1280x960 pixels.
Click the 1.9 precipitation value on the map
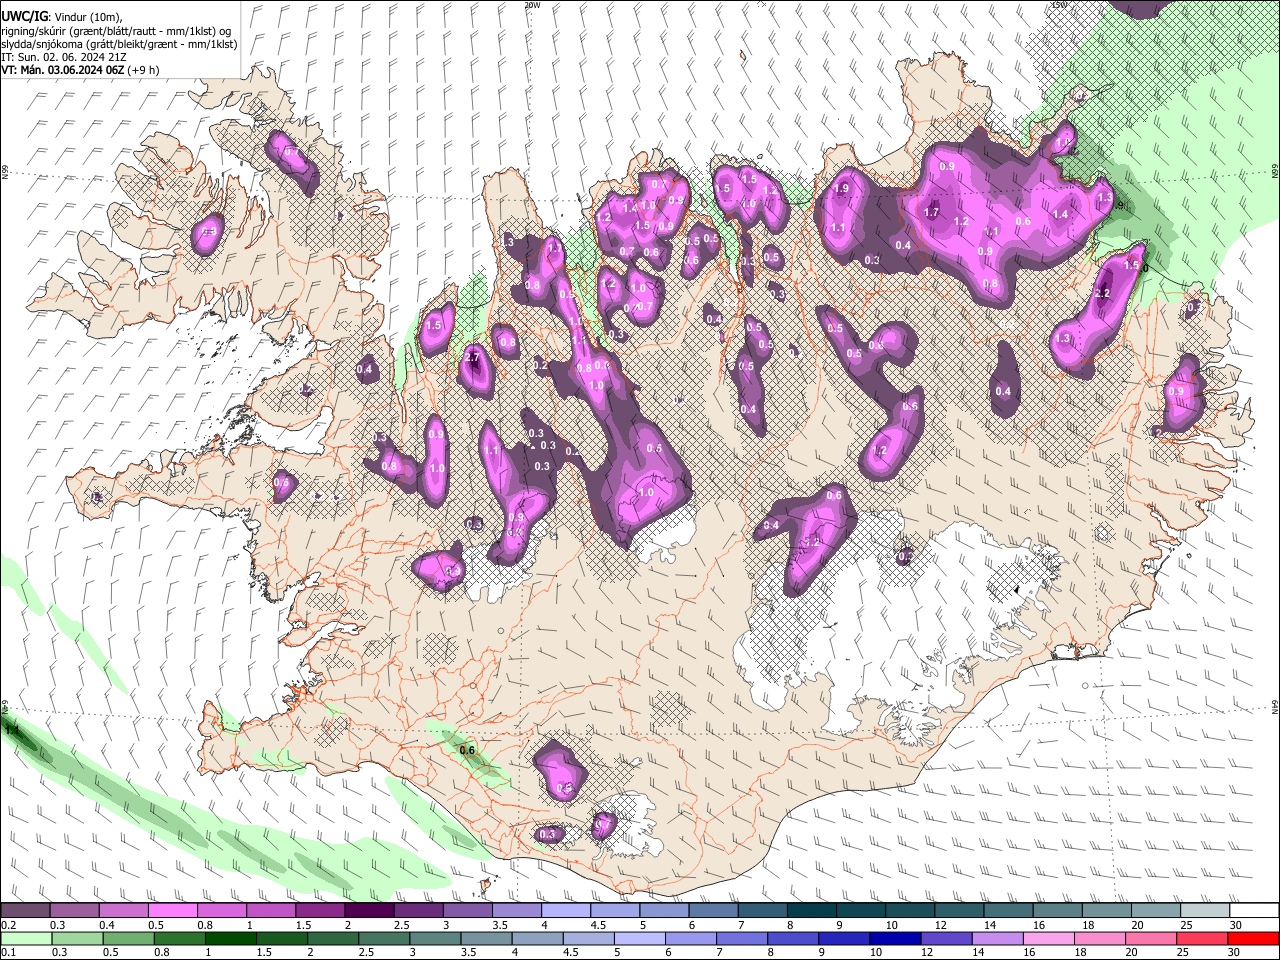coord(841,188)
